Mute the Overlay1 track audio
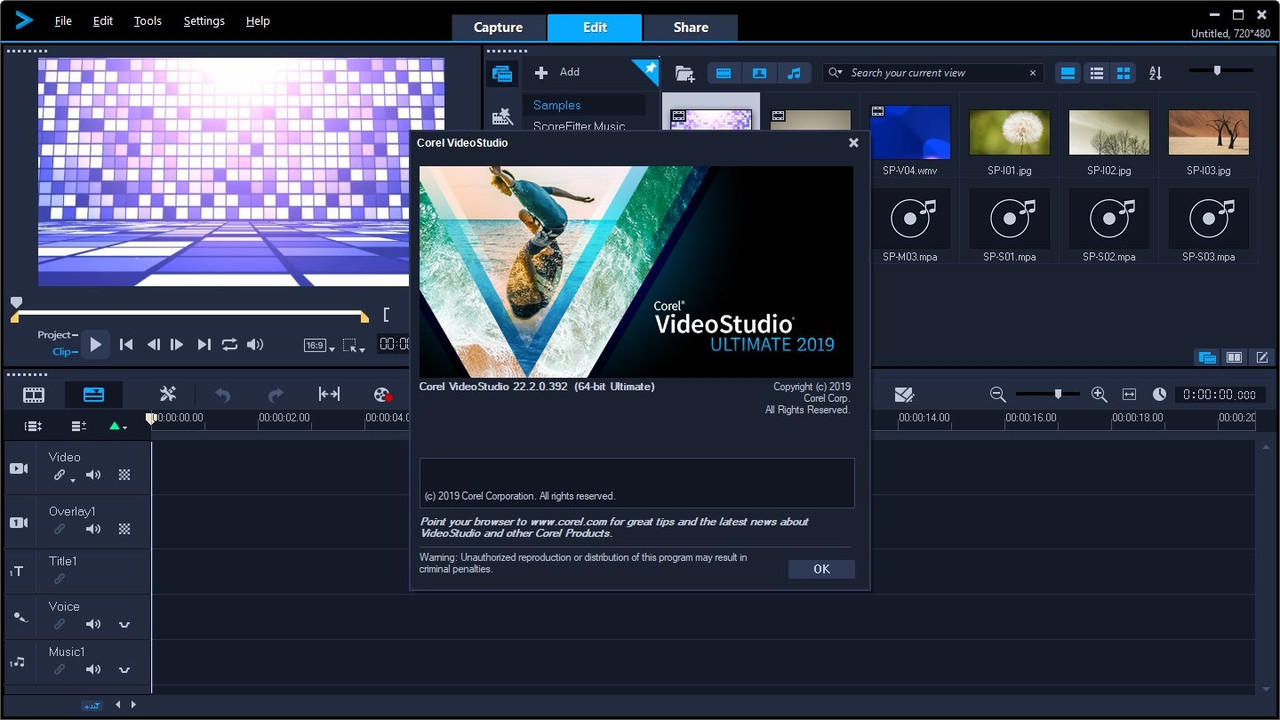The height and width of the screenshot is (720, 1280). pos(93,529)
